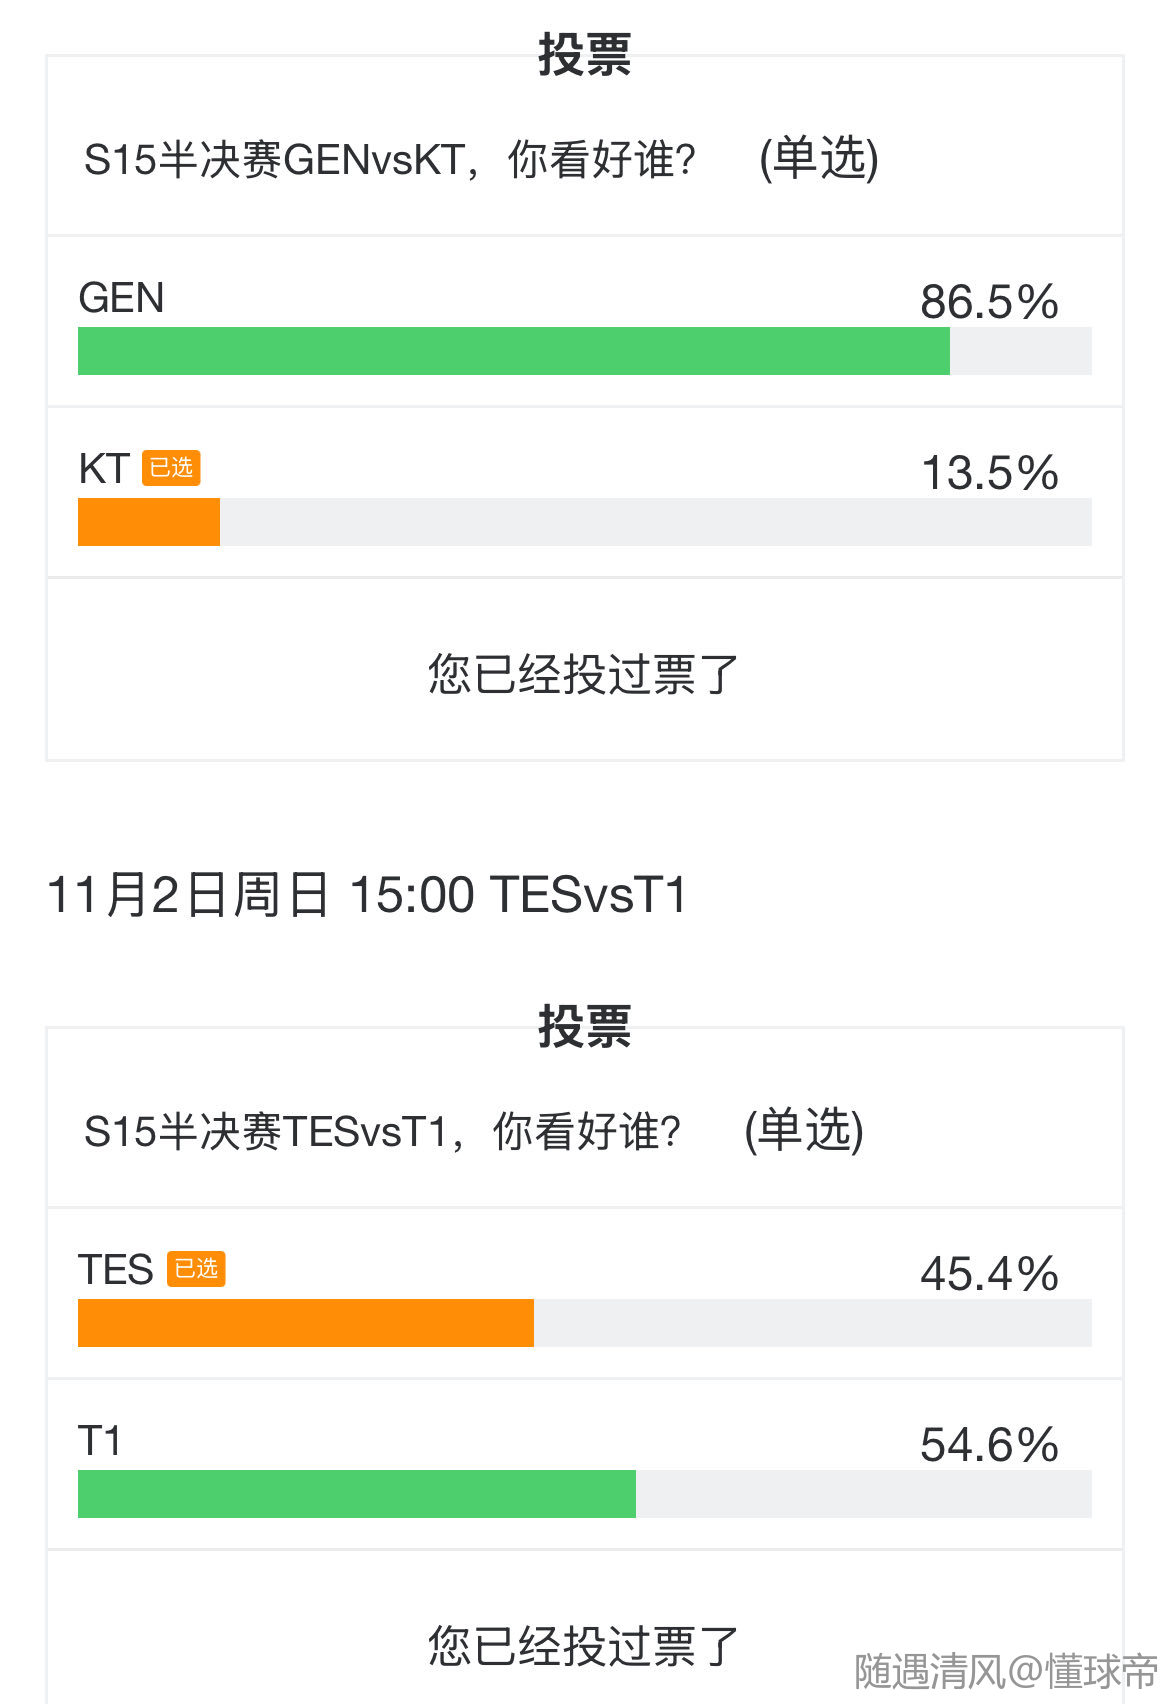This screenshot has height=1704, width=1170.
Task: Click the orange 已选 badge beside KT
Action: click(x=171, y=468)
